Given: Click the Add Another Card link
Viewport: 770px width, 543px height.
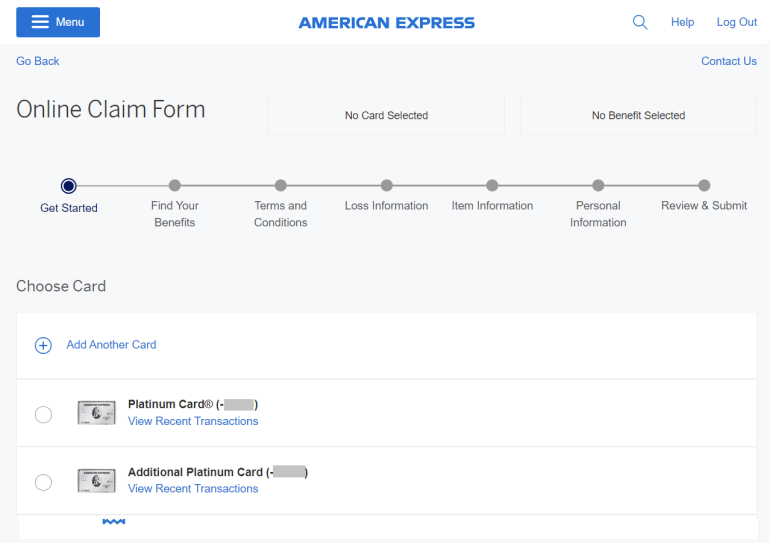Looking at the screenshot, I should coord(111,345).
